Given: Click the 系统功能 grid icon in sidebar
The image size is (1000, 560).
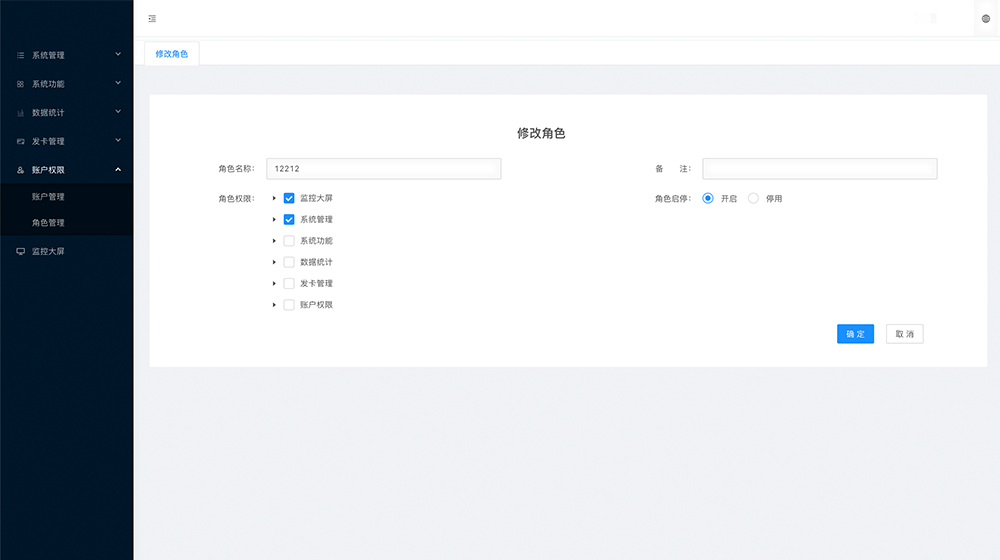Looking at the screenshot, I should coord(21,84).
